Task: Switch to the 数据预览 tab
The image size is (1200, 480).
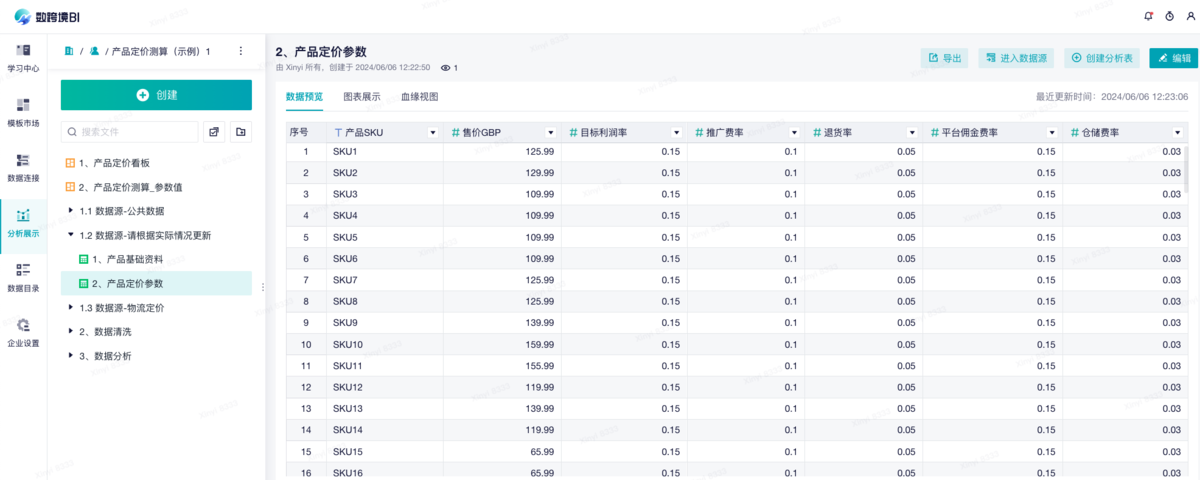Action: click(304, 97)
